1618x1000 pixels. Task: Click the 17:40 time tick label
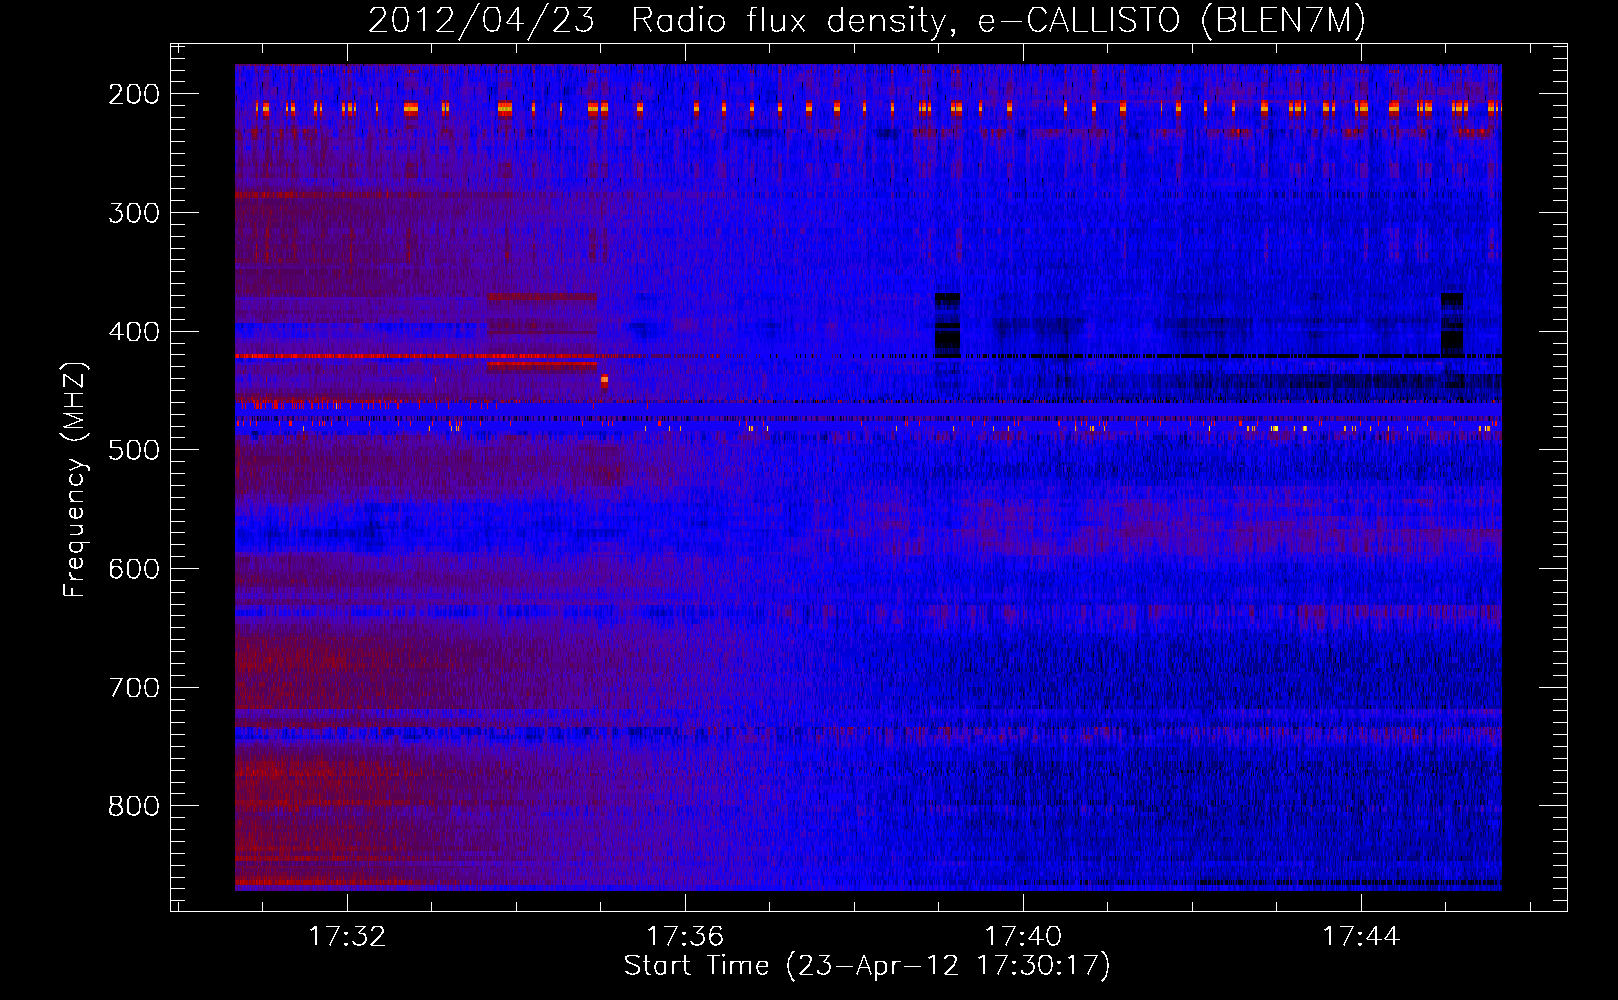click(x=1023, y=937)
